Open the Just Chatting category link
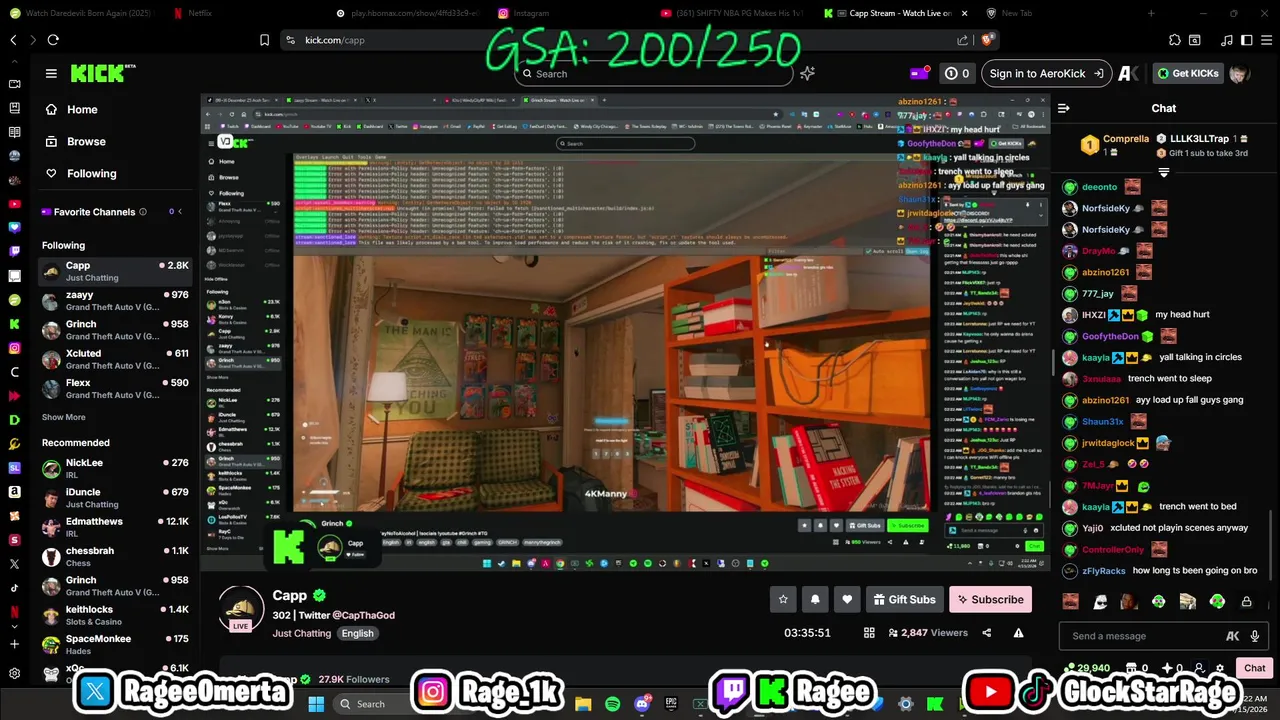 coord(301,633)
